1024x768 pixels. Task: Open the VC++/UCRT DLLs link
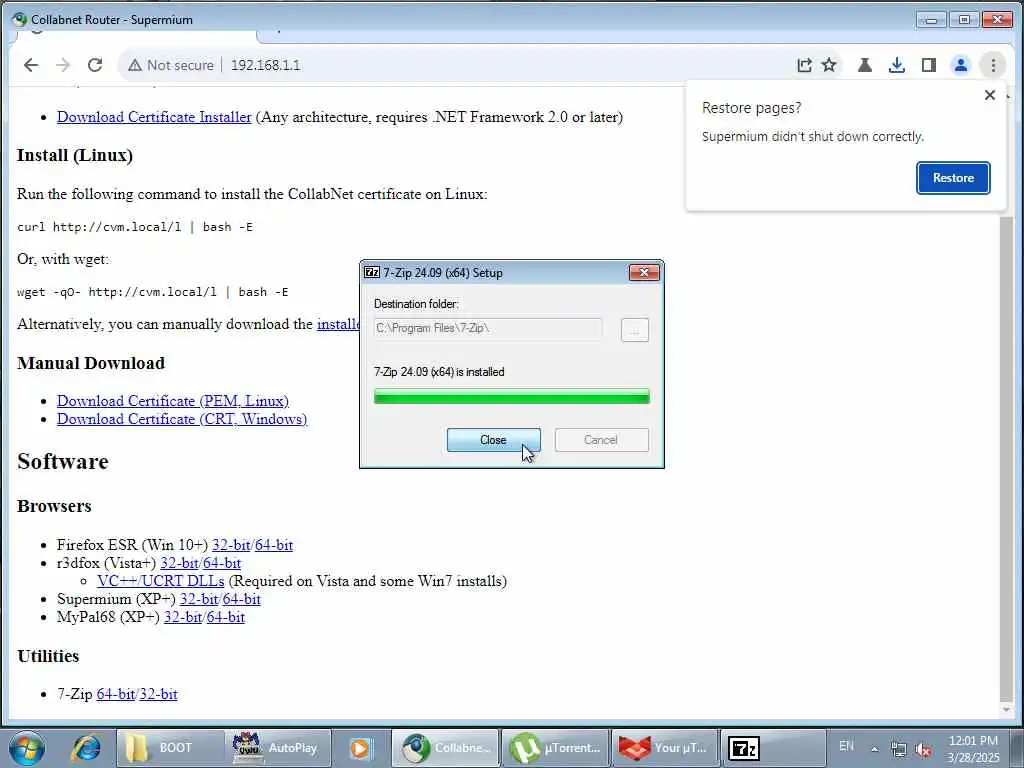click(161, 581)
